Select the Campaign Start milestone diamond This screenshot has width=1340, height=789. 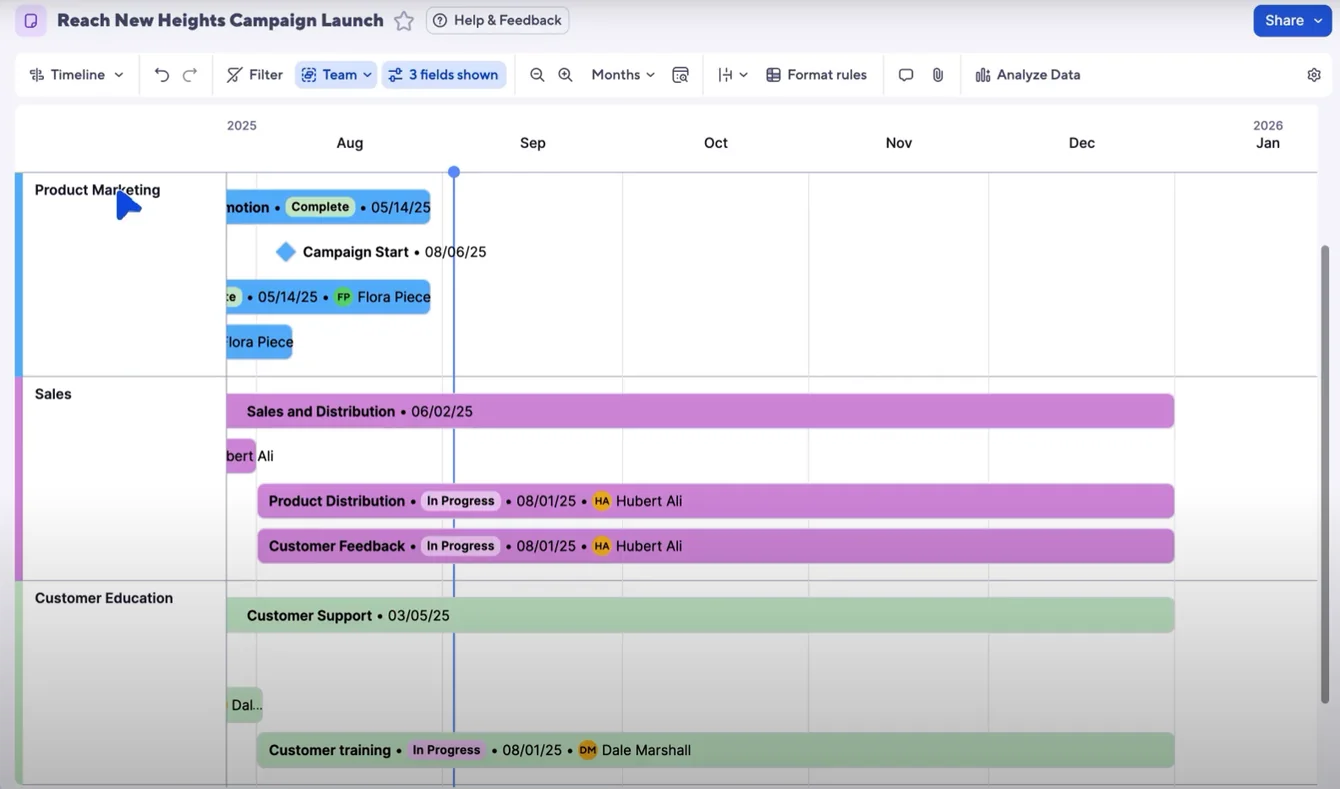point(286,252)
